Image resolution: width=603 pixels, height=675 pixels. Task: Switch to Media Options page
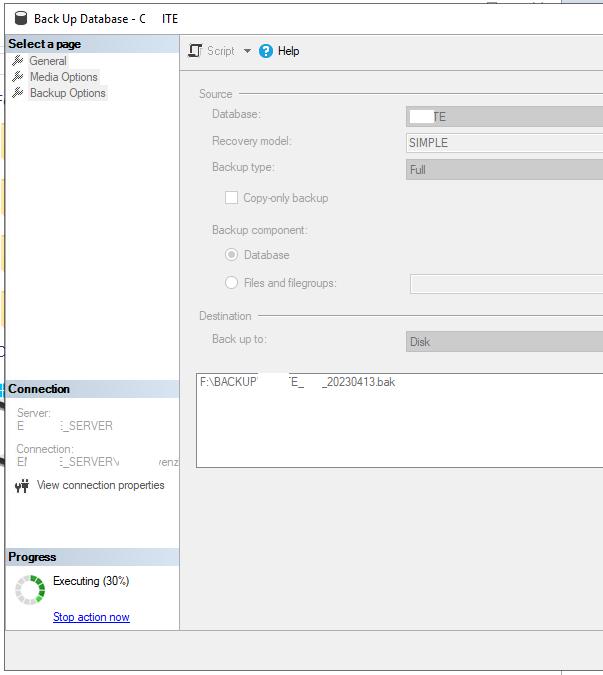point(64,77)
